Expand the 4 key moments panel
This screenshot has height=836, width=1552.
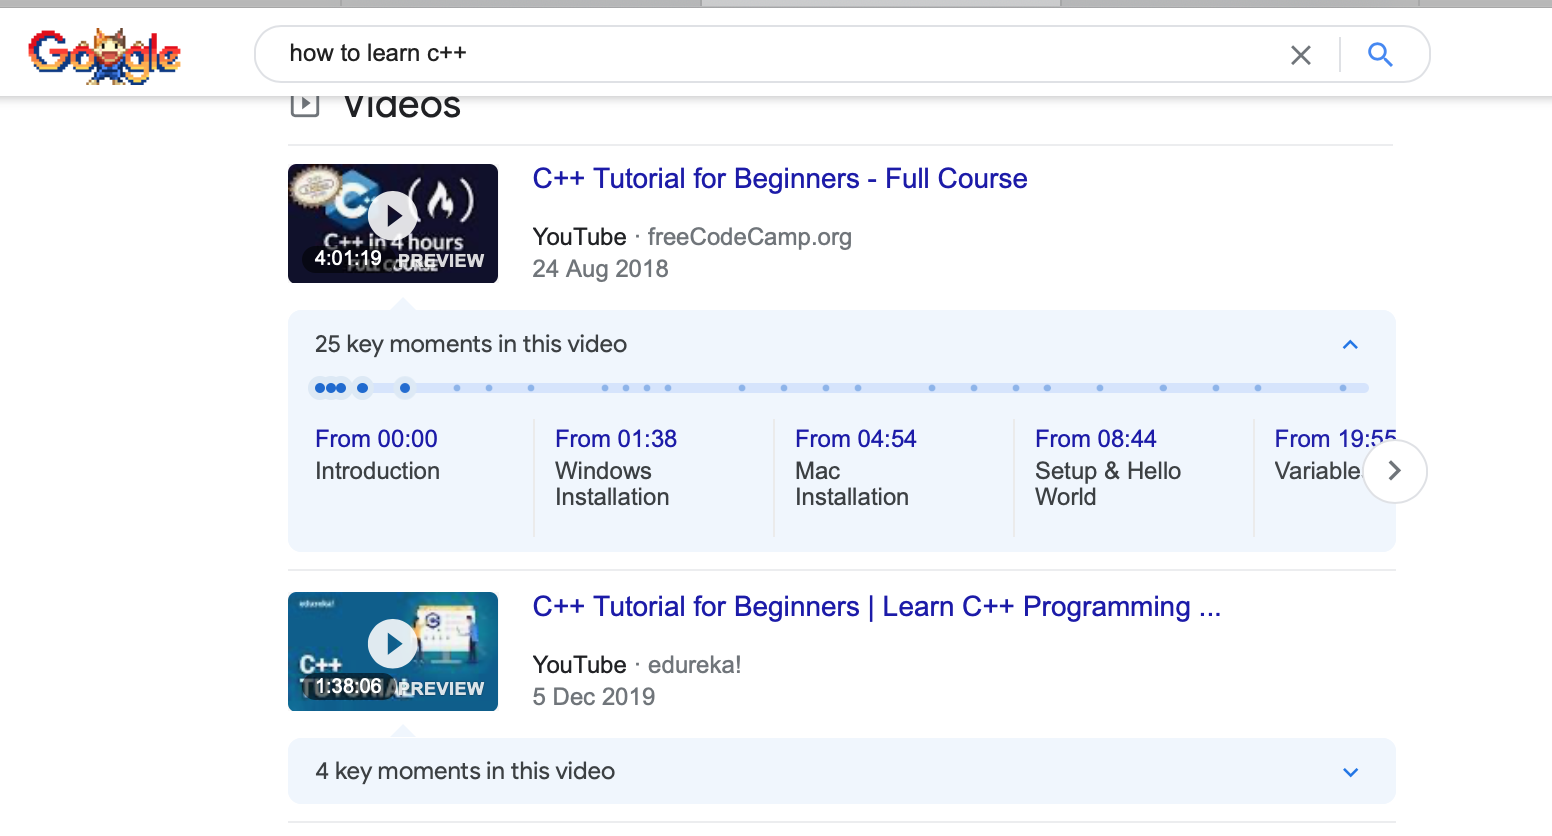pyautogui.click(x=1350, y=772)
